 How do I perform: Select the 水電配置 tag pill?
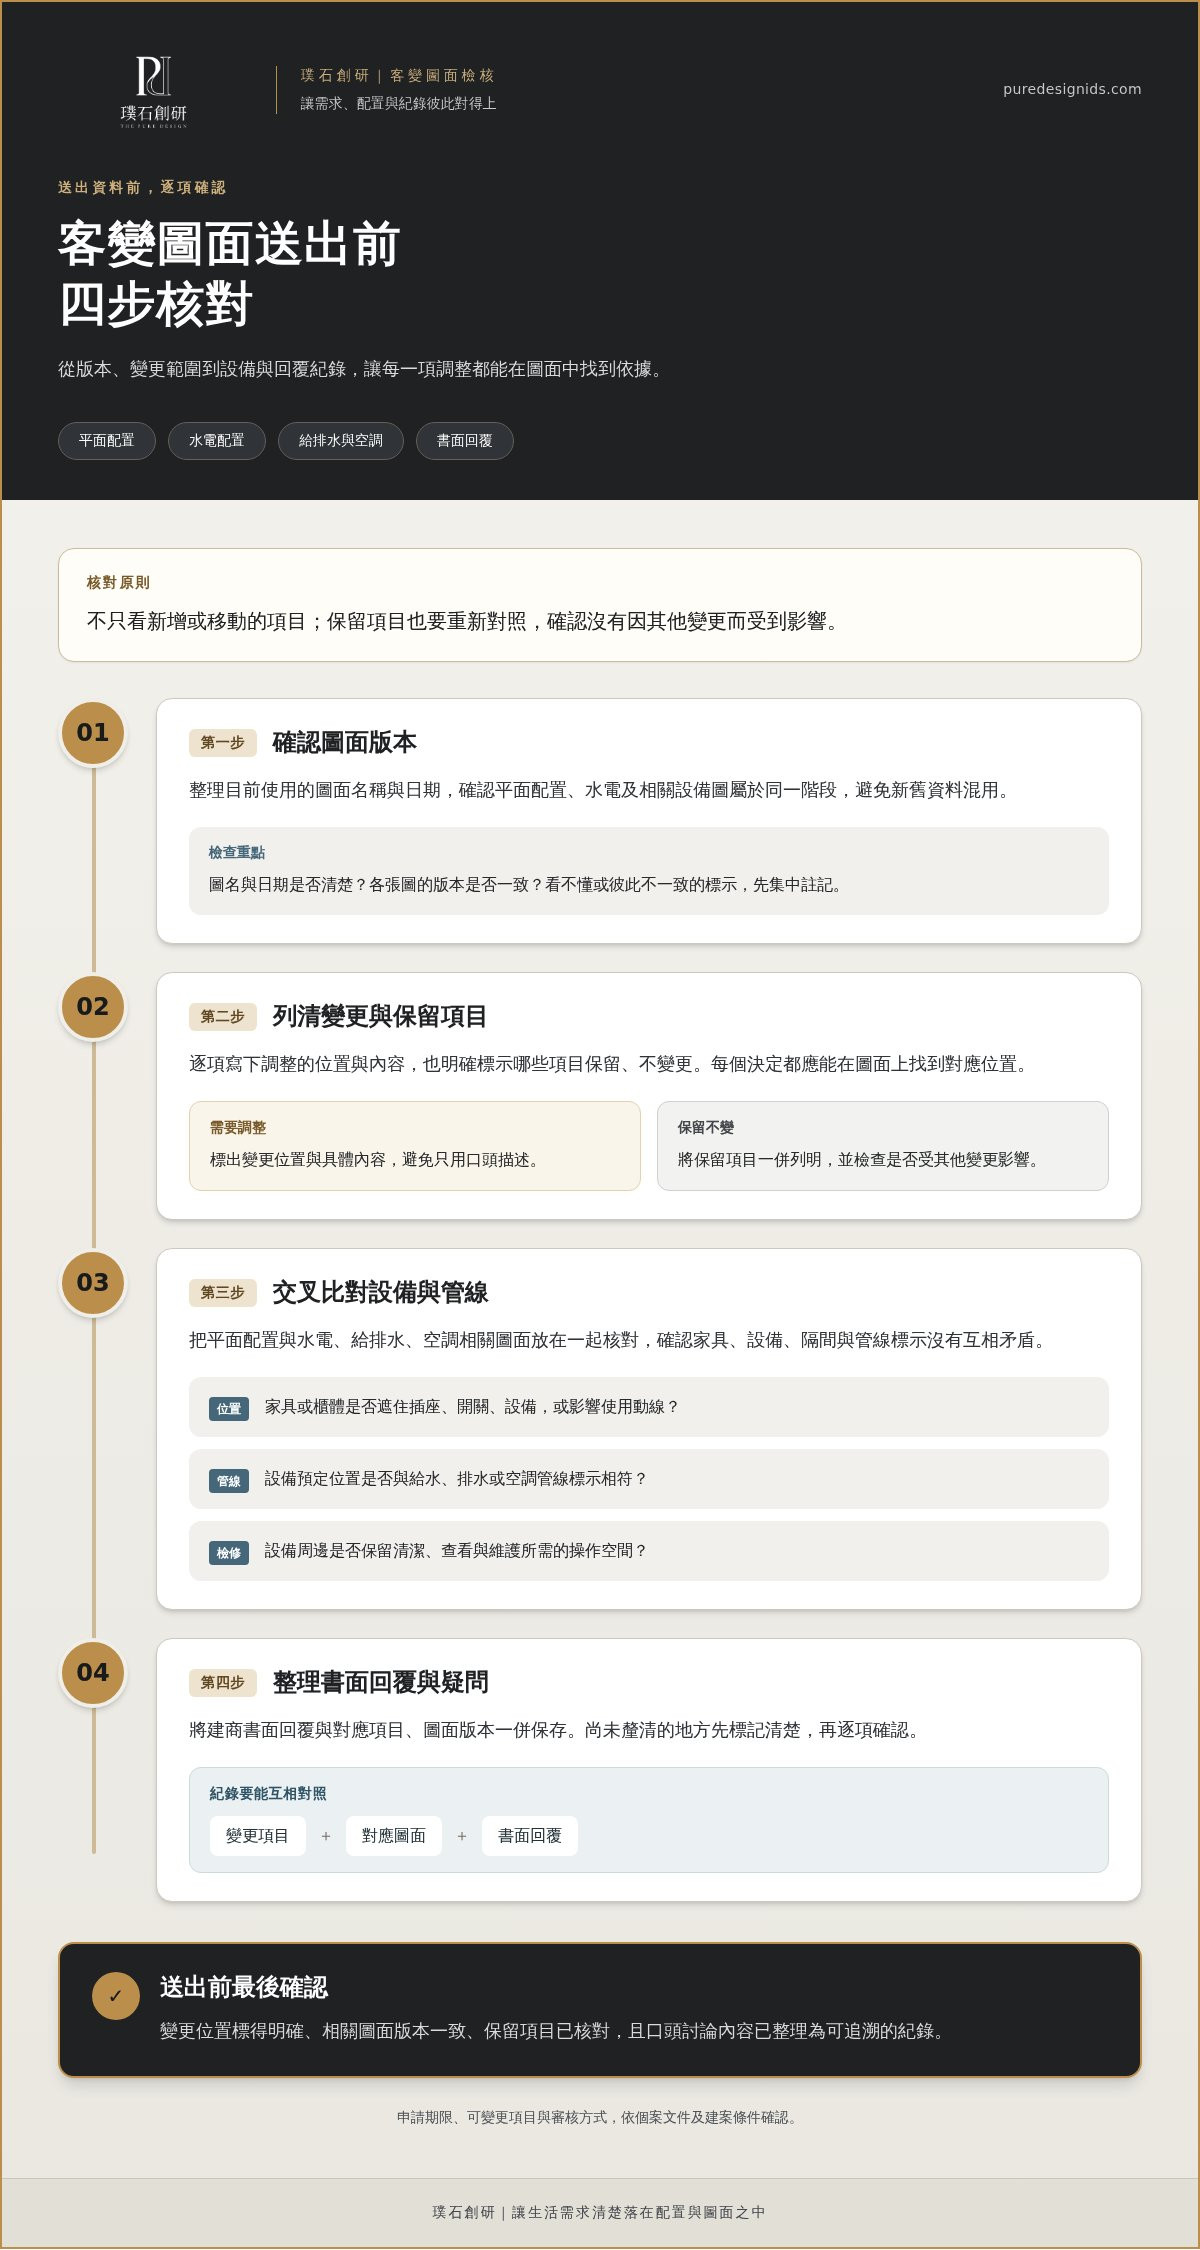coord(217,441)
